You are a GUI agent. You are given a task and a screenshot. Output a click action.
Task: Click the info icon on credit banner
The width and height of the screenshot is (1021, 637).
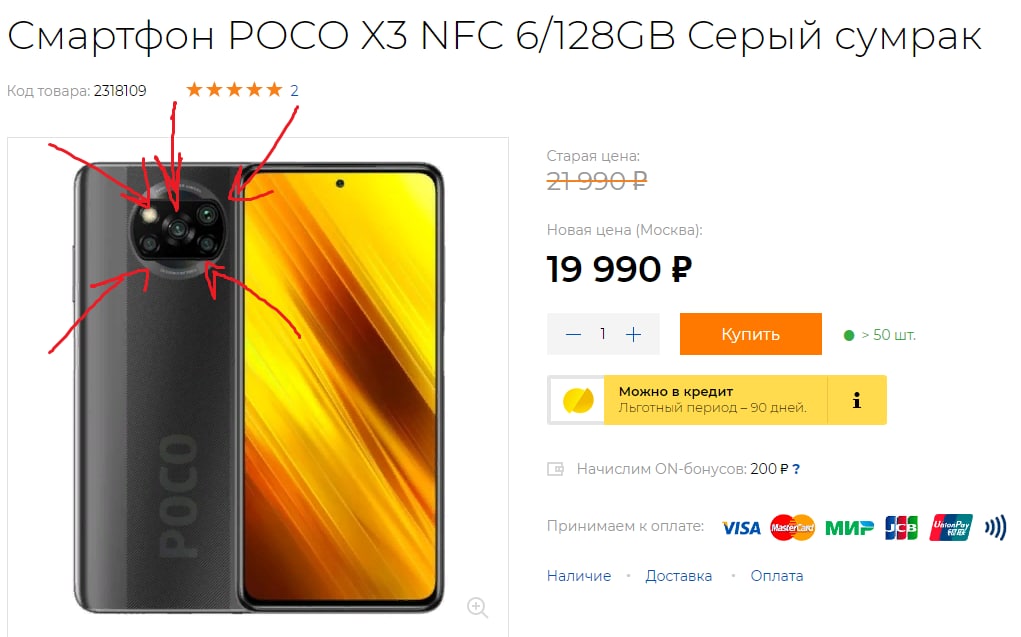click(857, 400)
